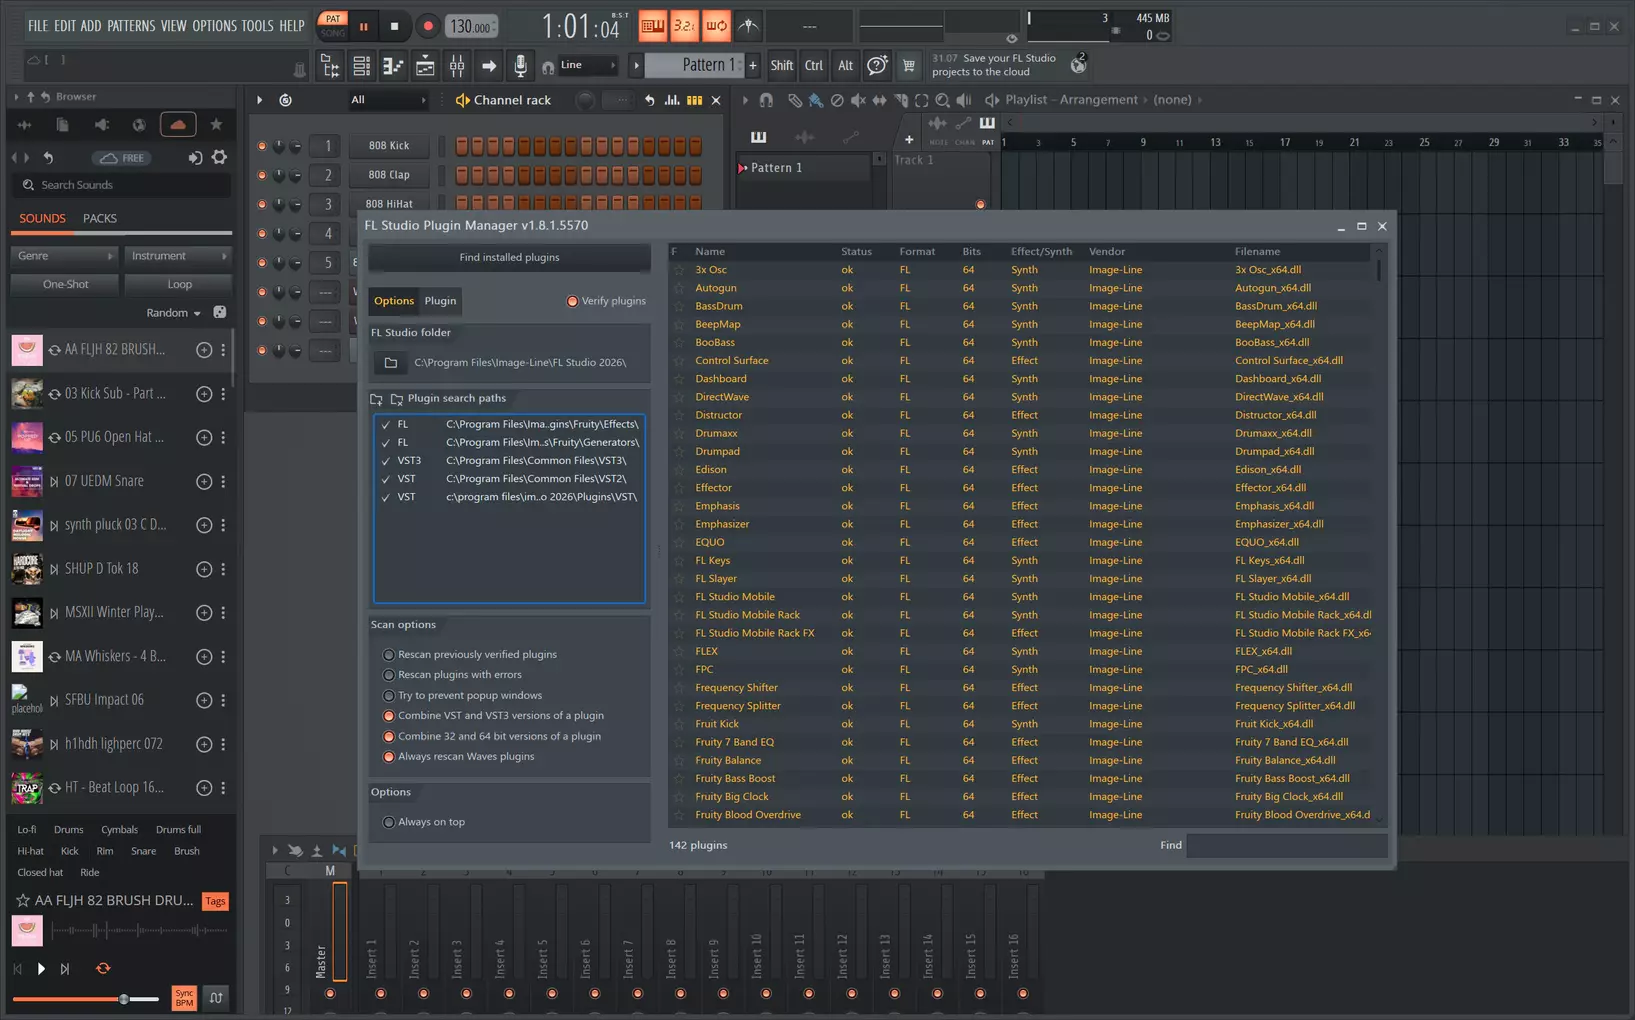Viewport: 1635px width, 1020px height.
Task: Click the Lo-fi tag link
Action: tap(27, 830)
